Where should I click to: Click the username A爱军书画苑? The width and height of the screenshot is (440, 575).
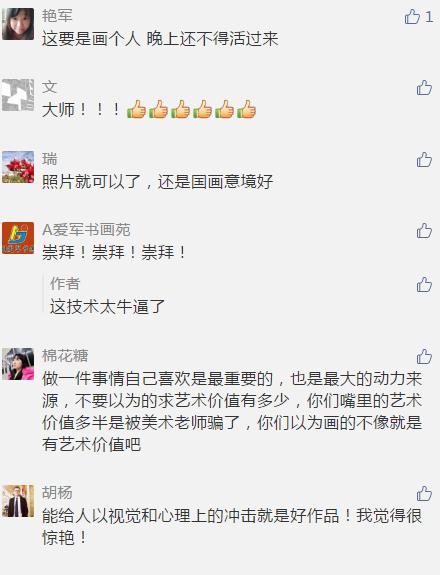[87, 230]
